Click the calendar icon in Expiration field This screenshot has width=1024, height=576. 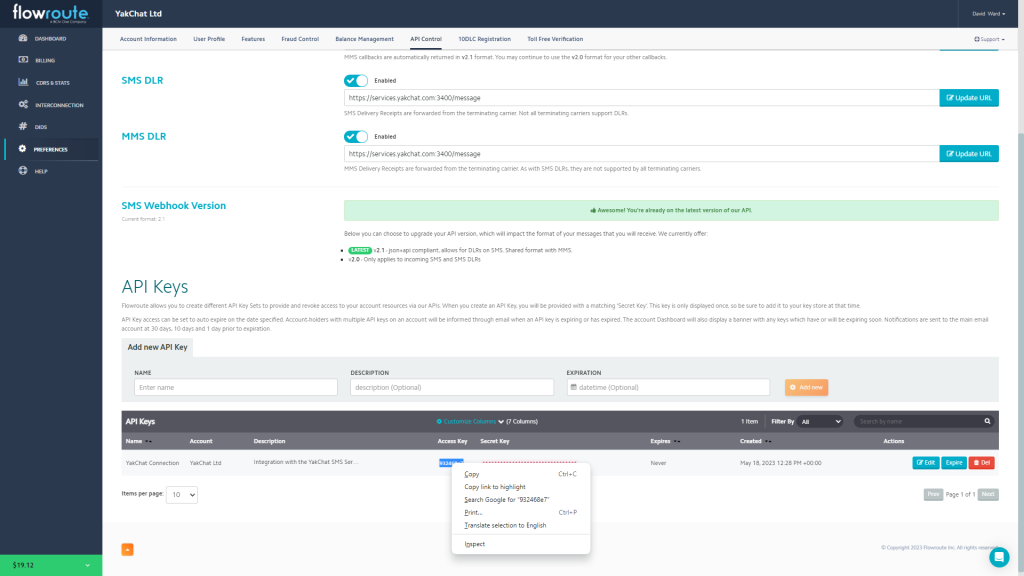573,387
